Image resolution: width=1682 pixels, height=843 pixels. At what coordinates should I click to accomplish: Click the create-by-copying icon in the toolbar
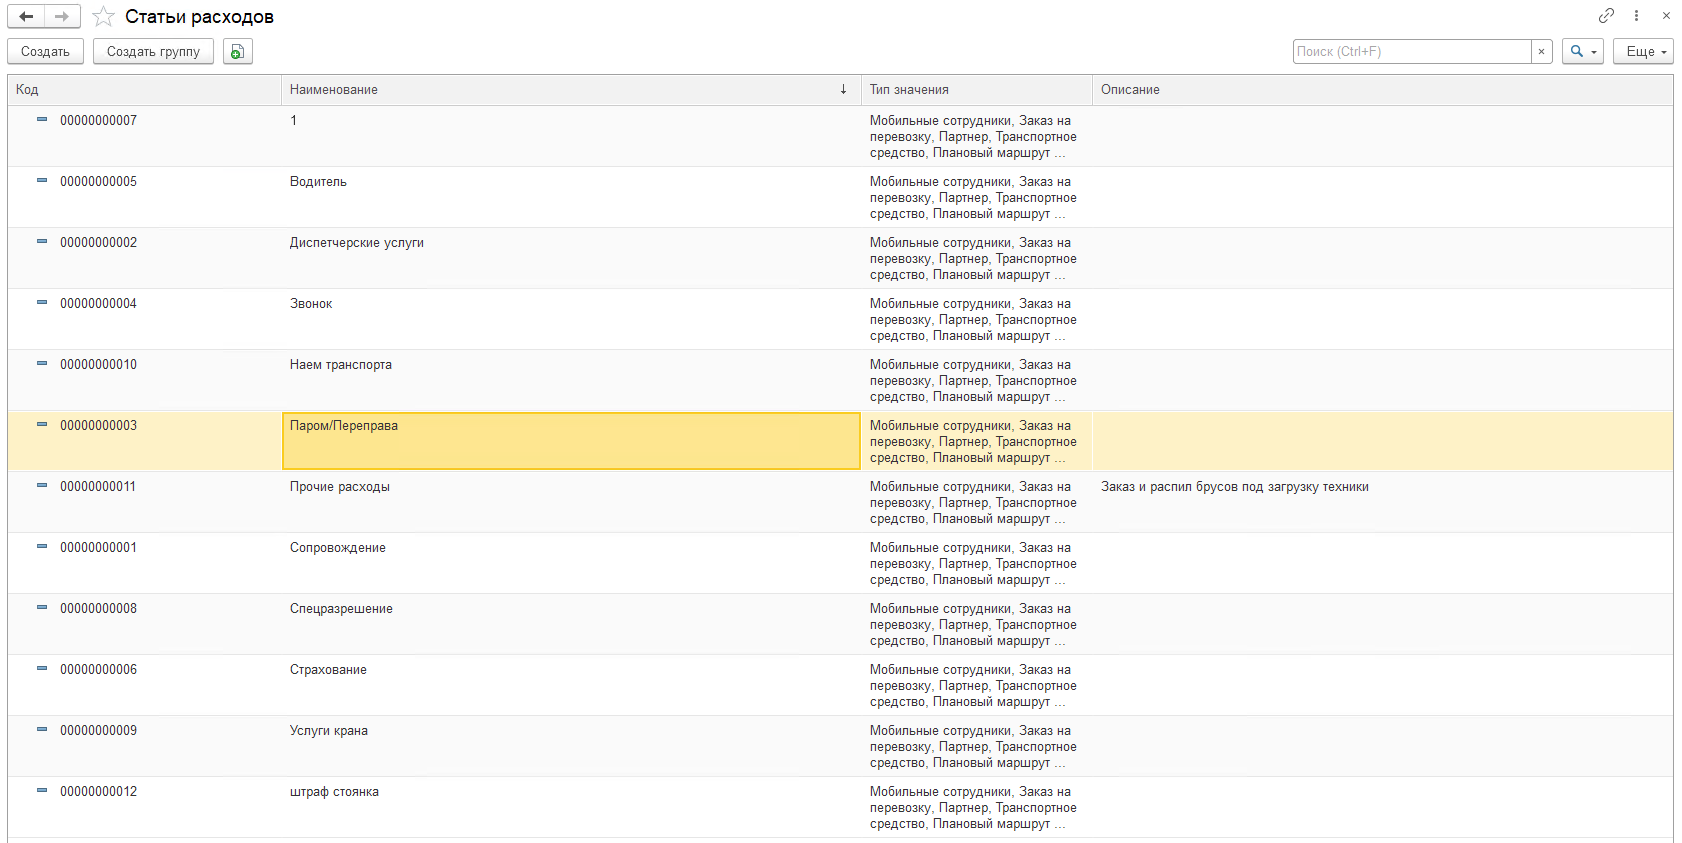(x=237, y=51)
